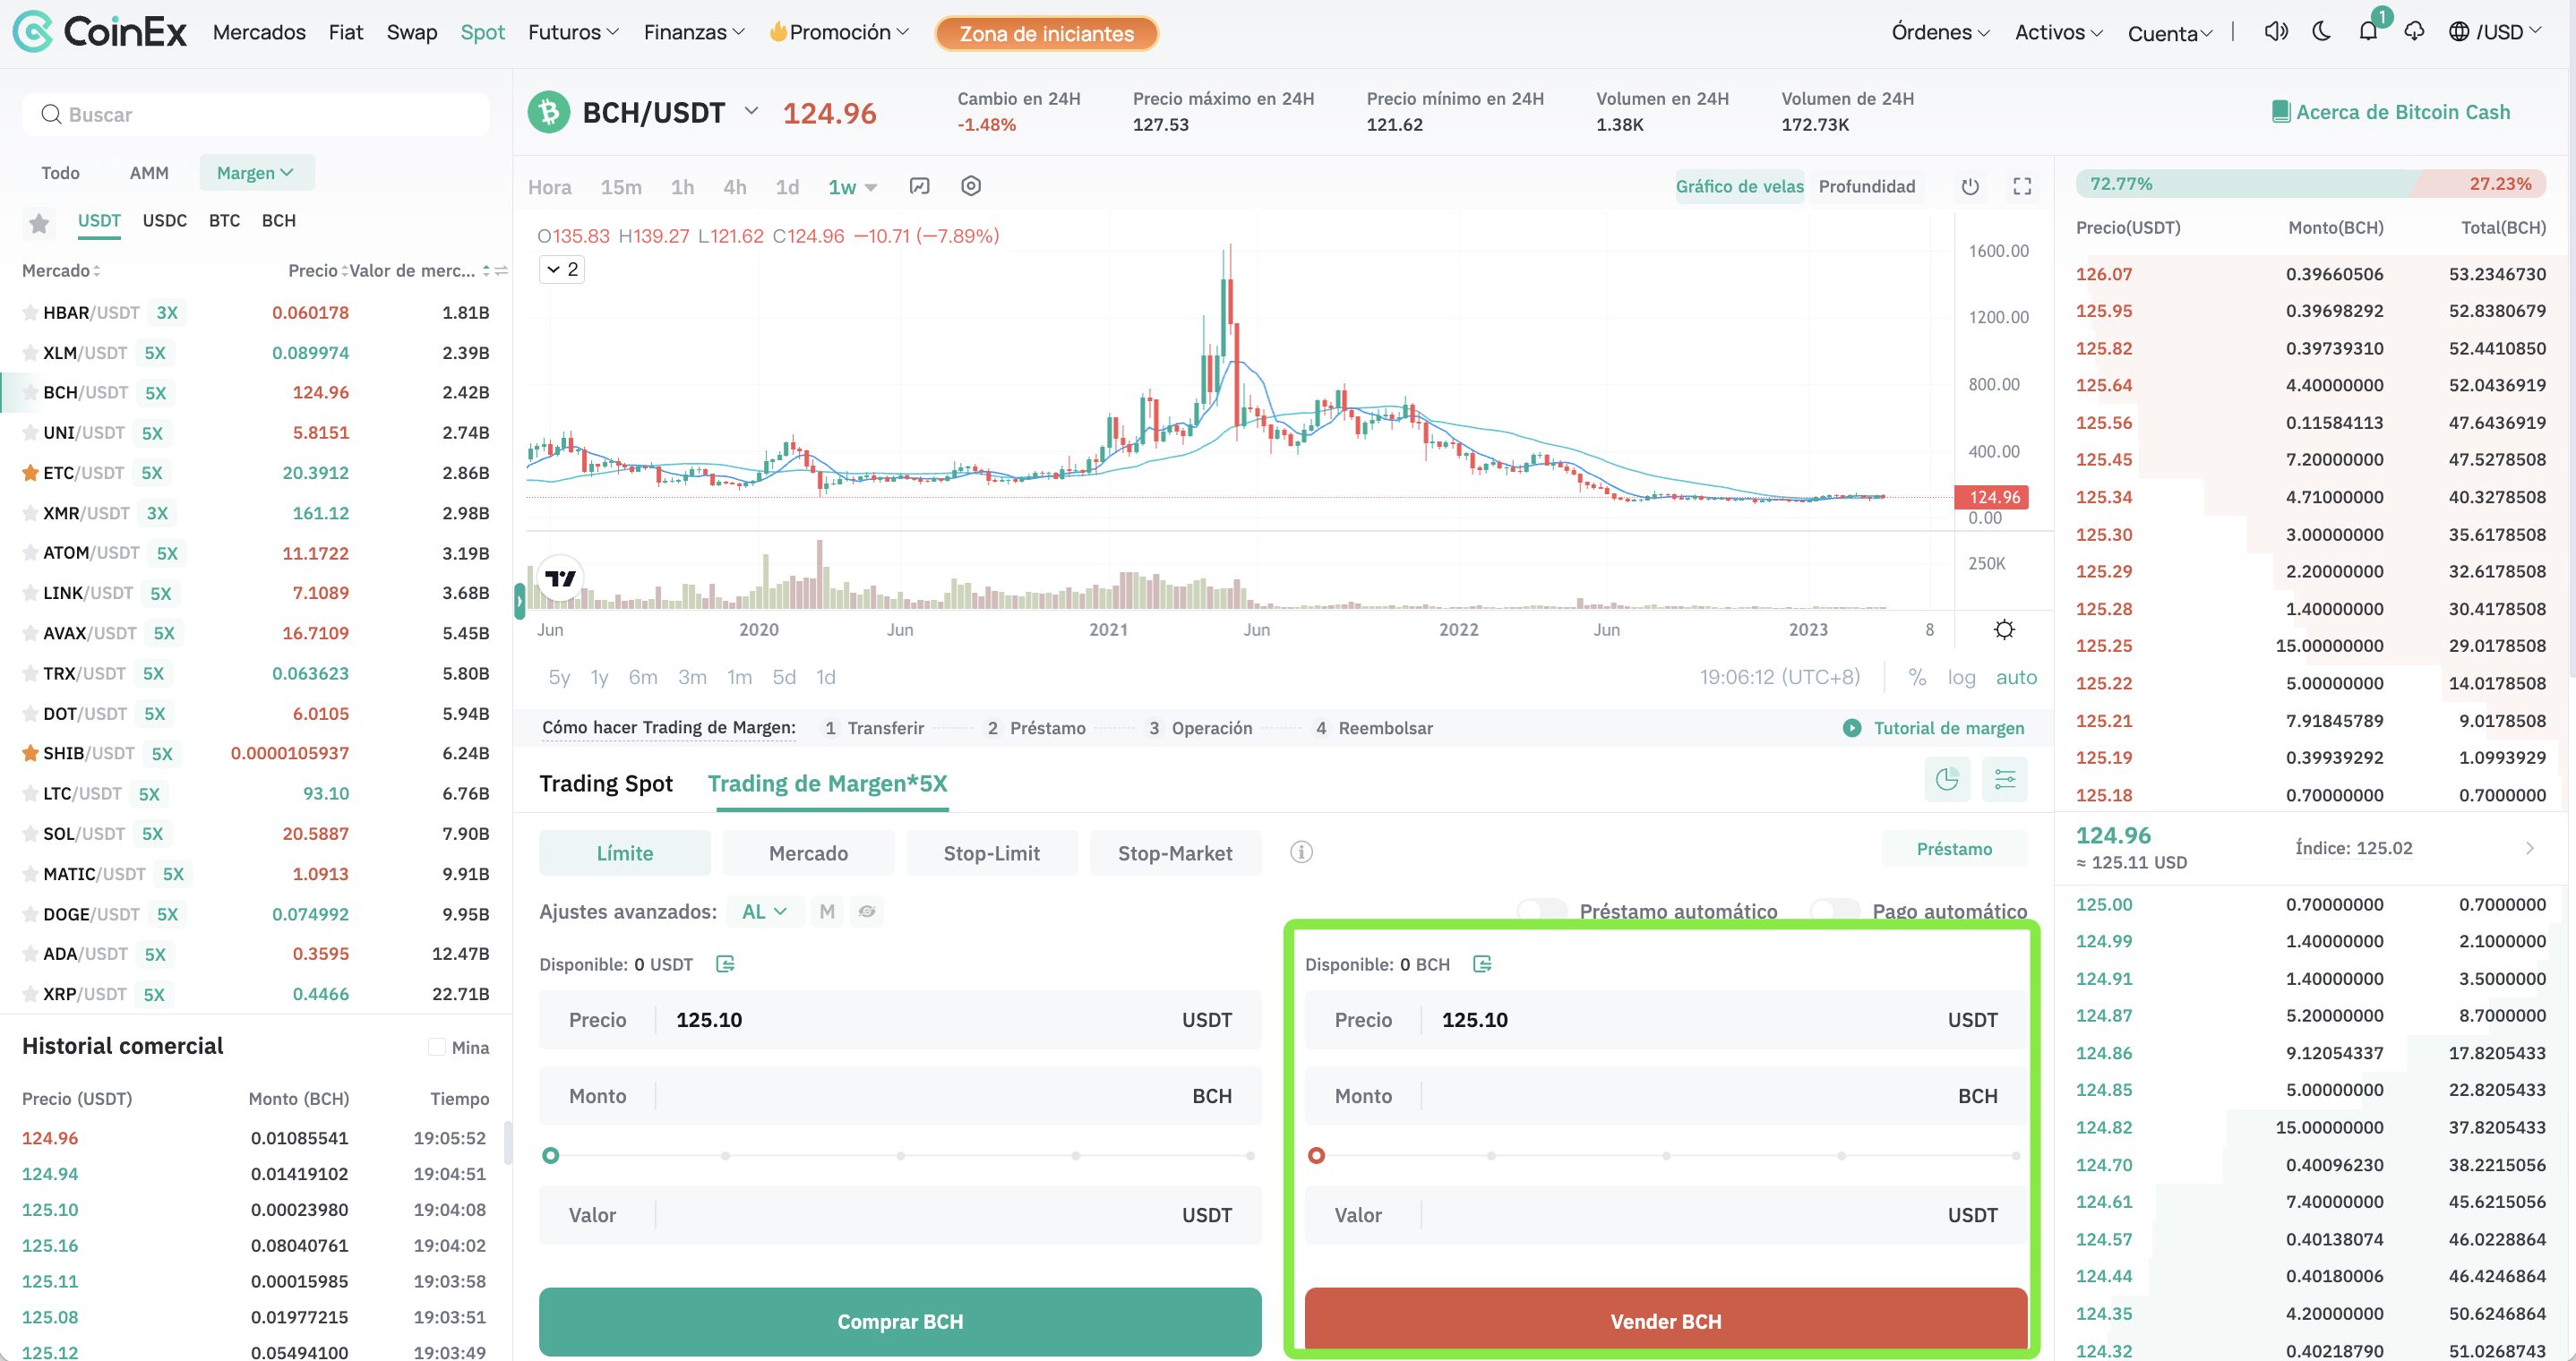Viewport: 2576px width, 1361px height.
Task: Click the favorites star filter icon
Action: click(x=39, y=222)
